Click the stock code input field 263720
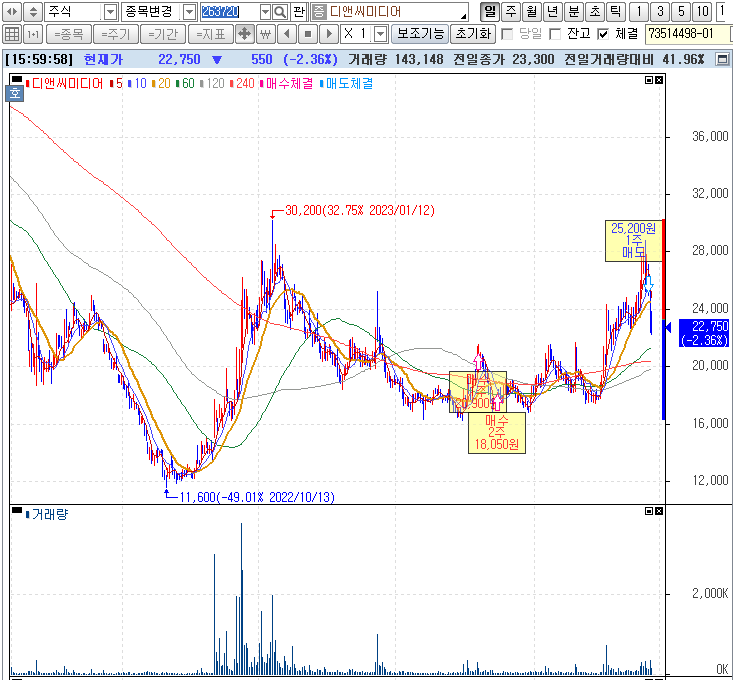This screenshot has height=680, width=734. 229,12
